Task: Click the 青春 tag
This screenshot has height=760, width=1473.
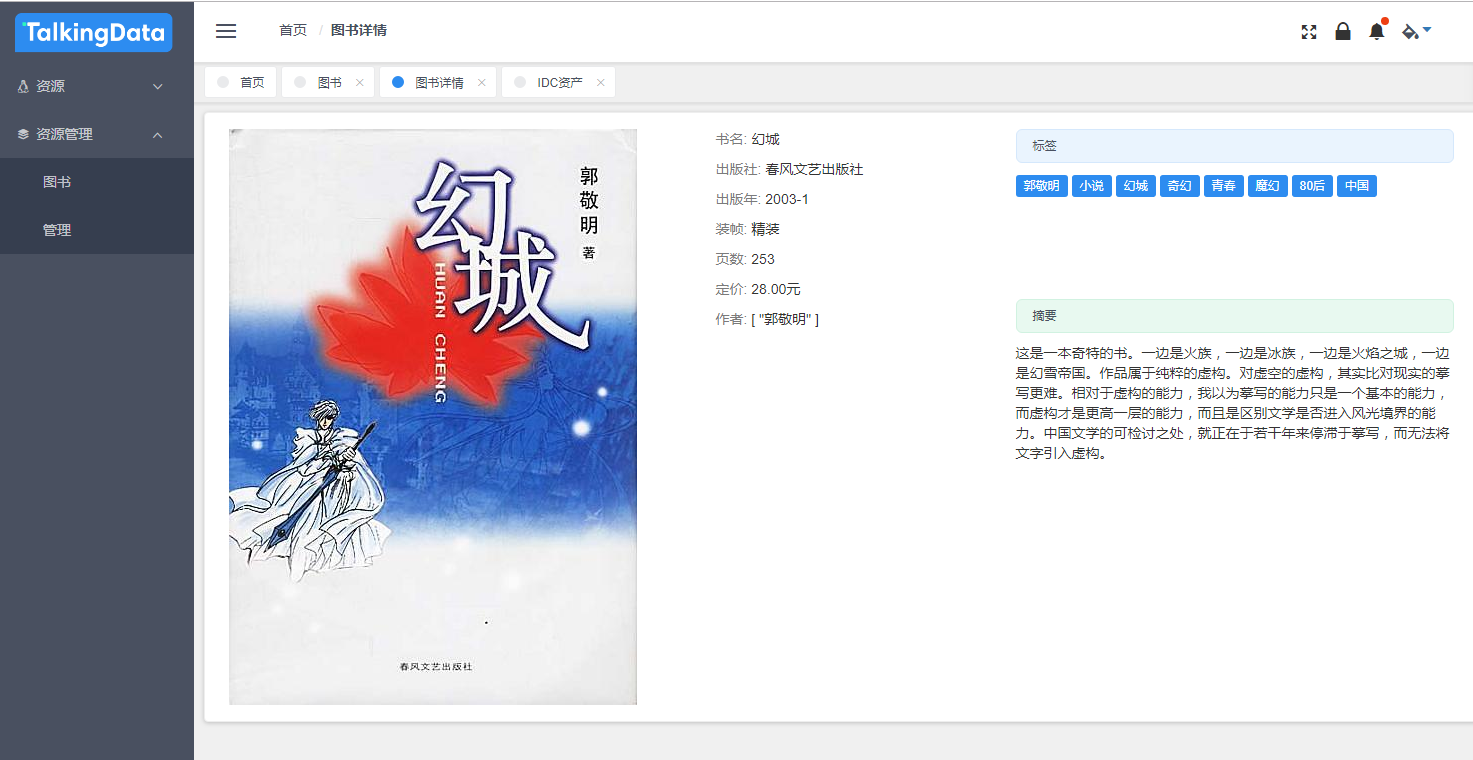Action: point(1224,186)
